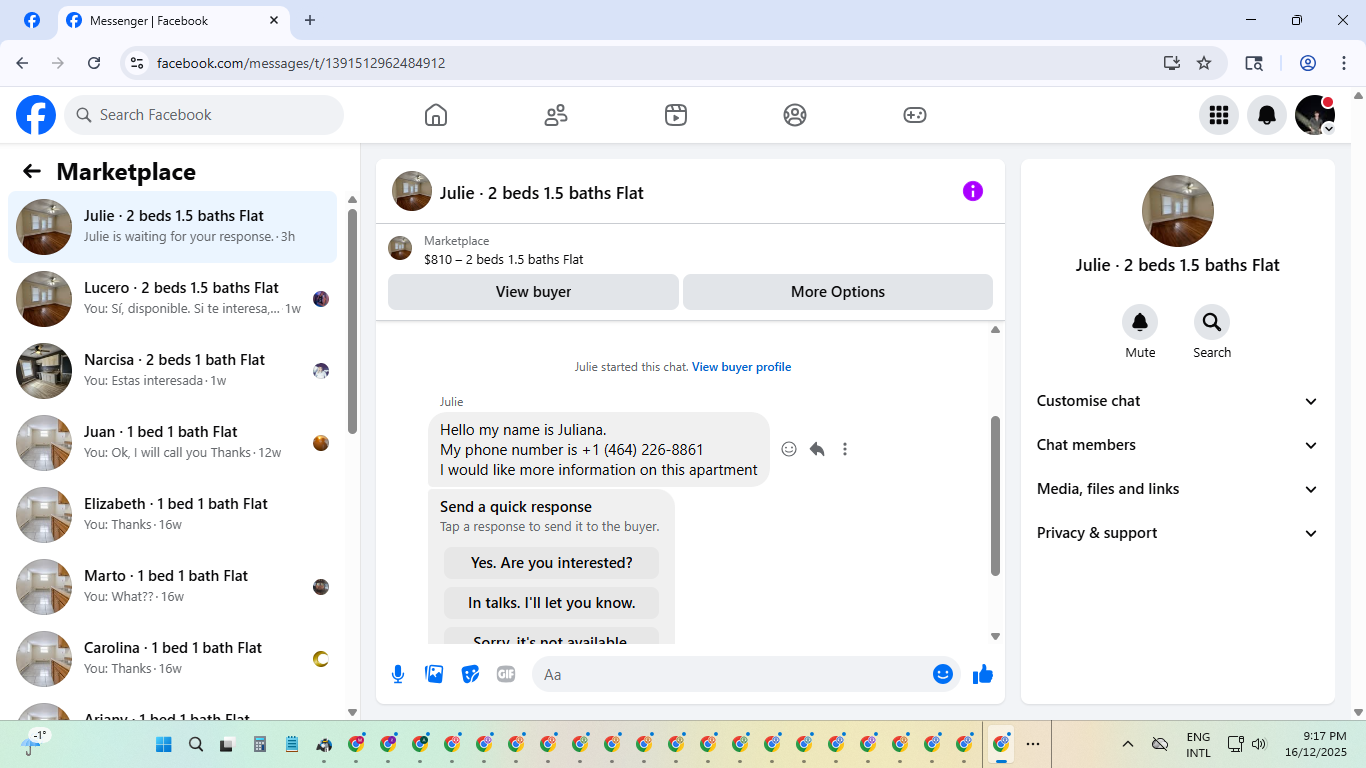Send a thumbs-up like
This screenshot has height=768, width=1366.
pos(983,674)
